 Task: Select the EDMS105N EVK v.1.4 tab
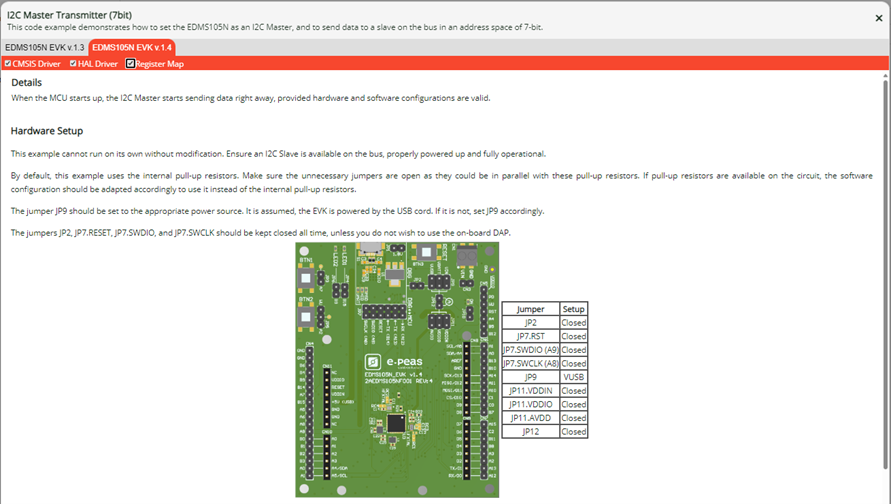(x=131, y=48)
